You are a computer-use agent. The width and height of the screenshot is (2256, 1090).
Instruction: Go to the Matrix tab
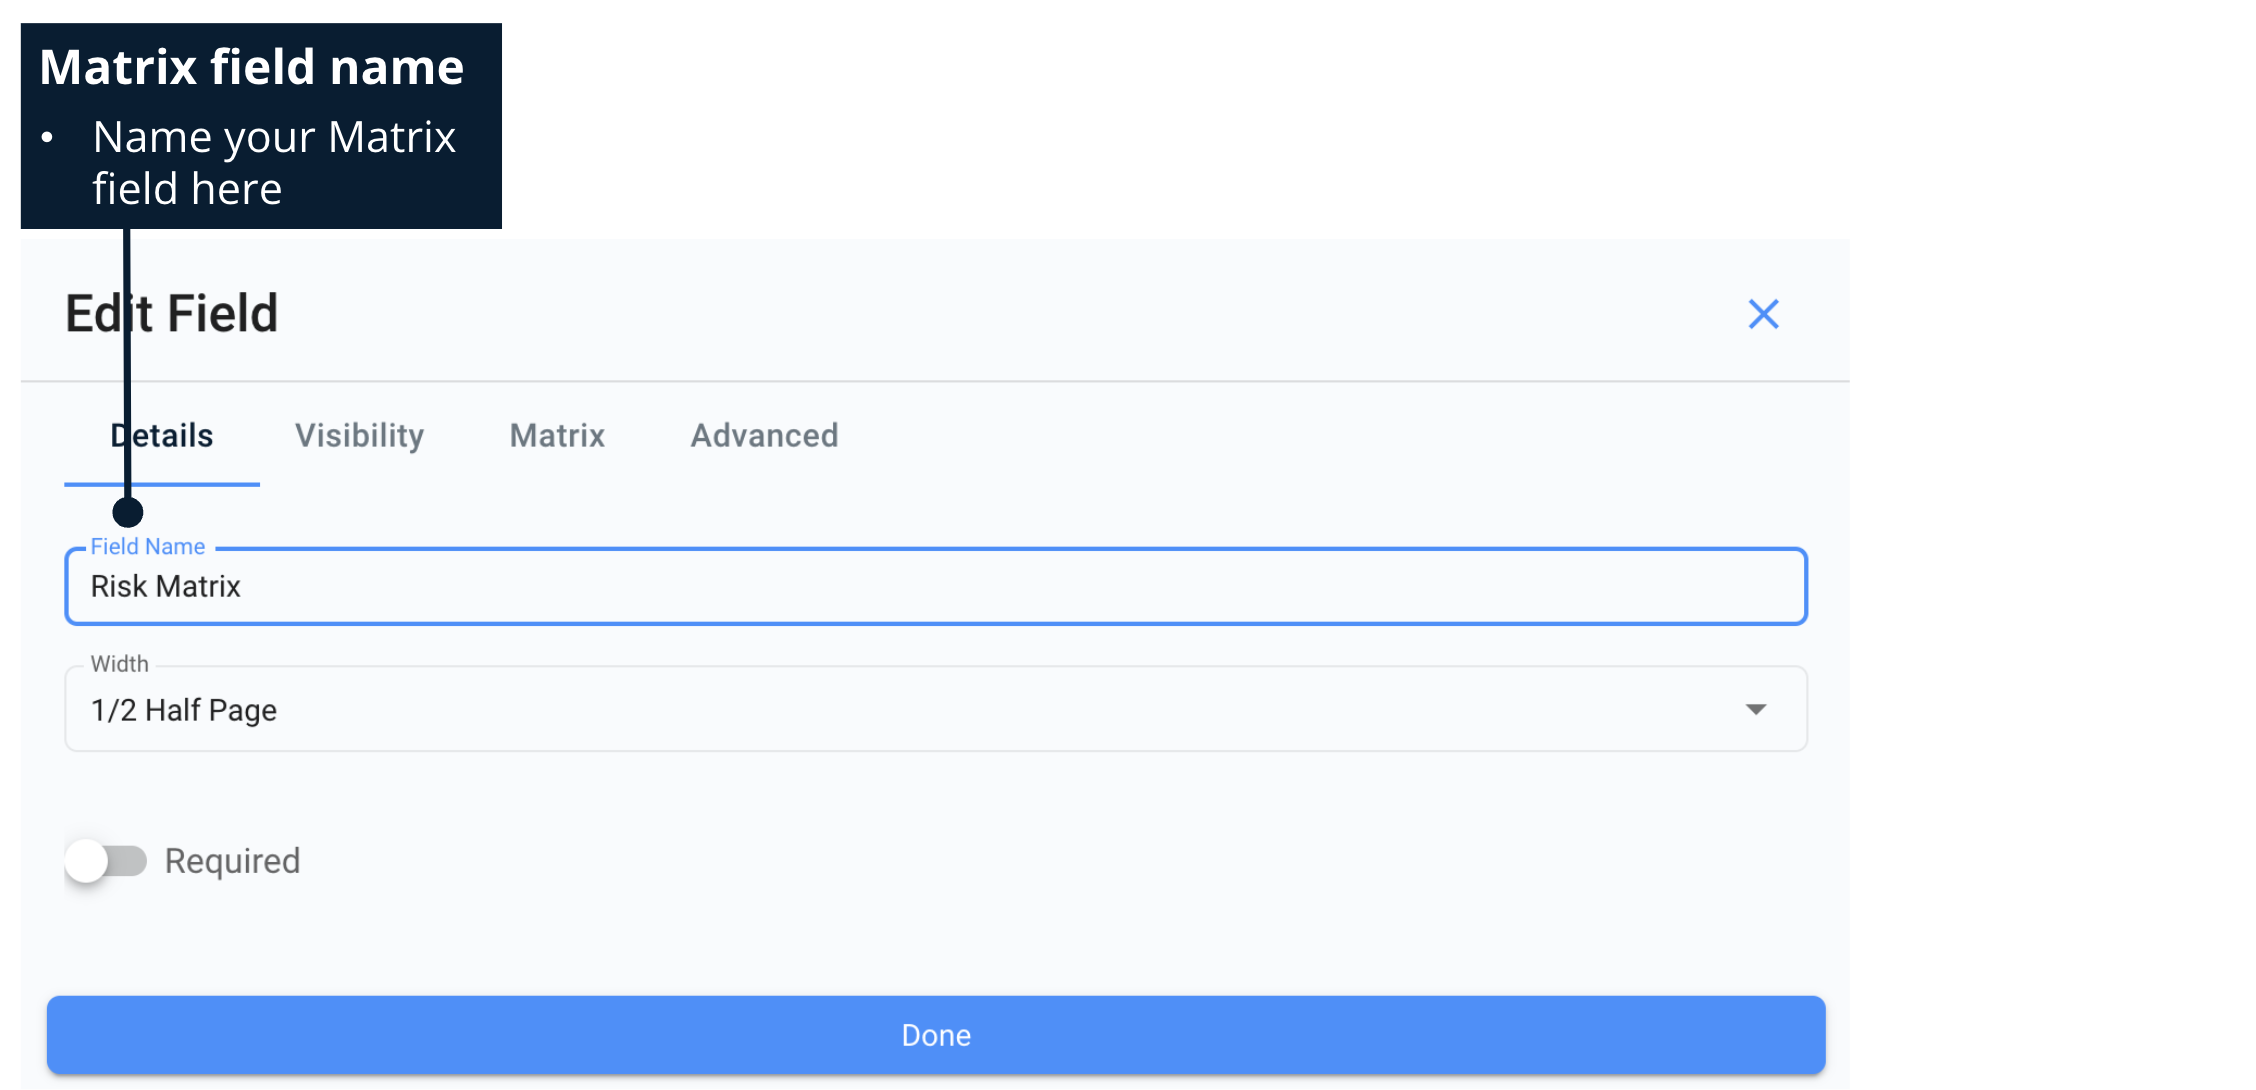click(557, 436)
